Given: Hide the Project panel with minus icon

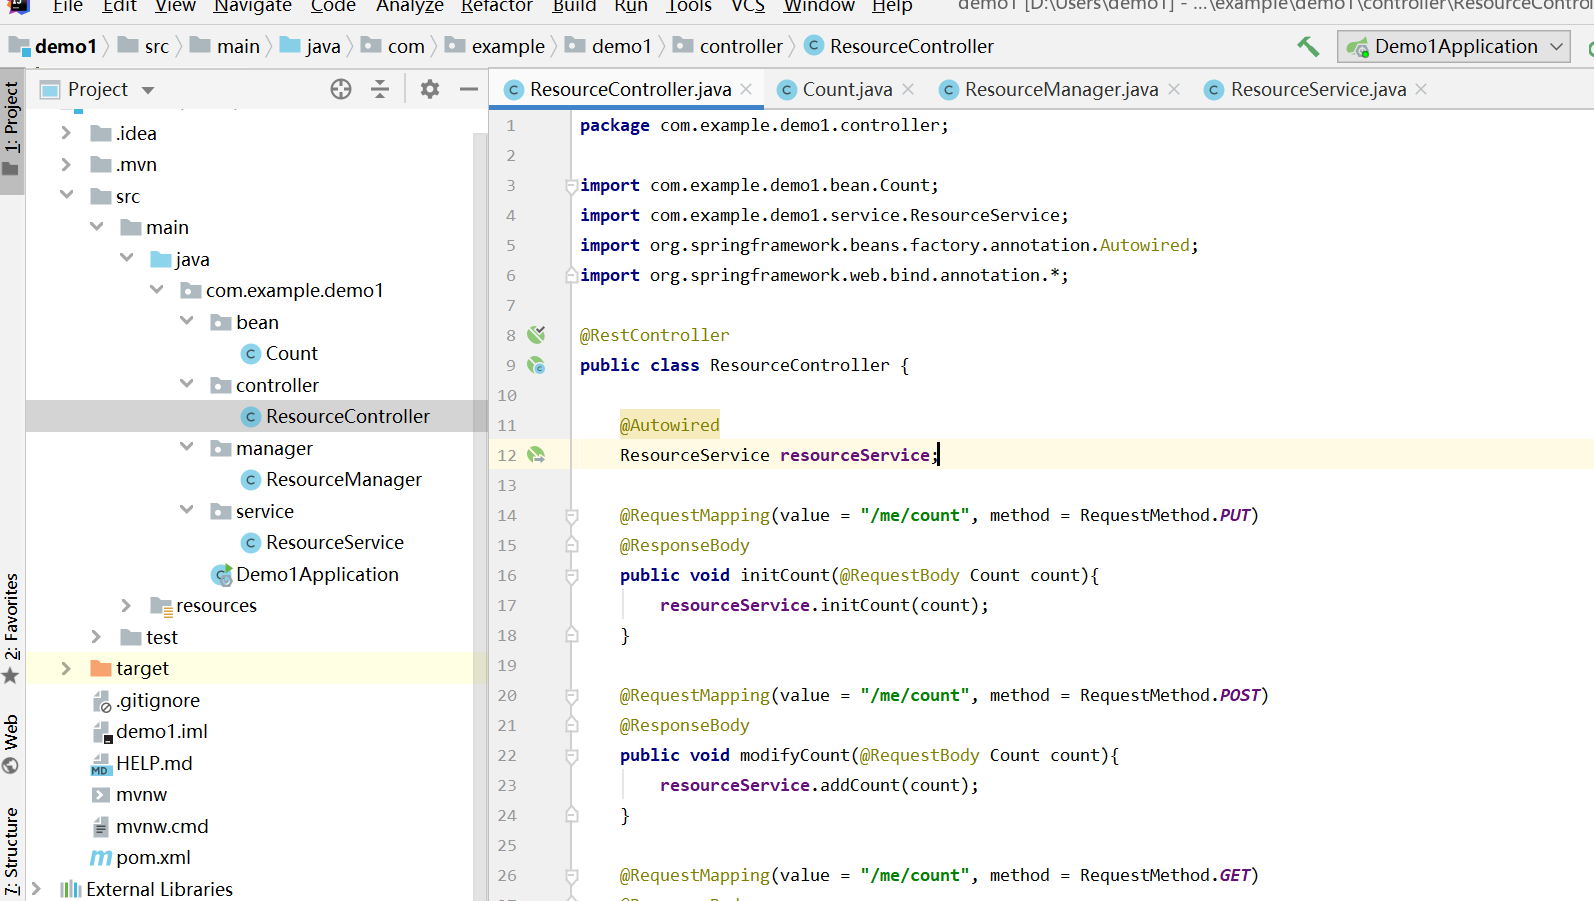Looking at the screenshot, I should [468, 89].
